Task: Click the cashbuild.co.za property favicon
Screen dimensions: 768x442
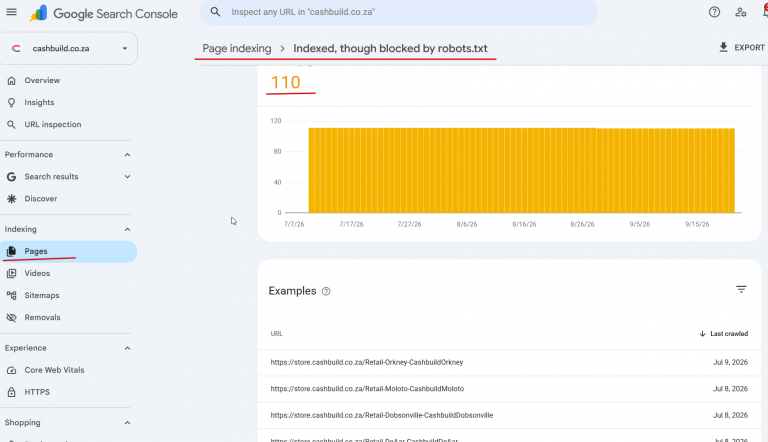Action: pyautogui.click(x=16, y=49)
